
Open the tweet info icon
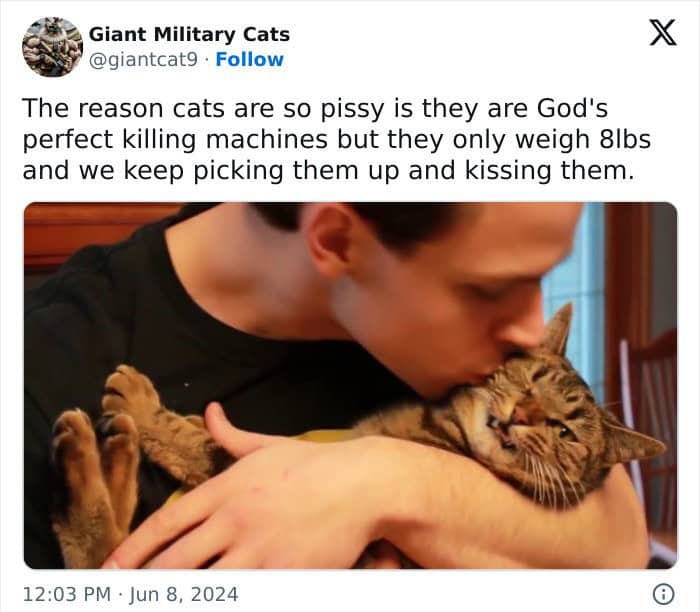coord(663,594)
